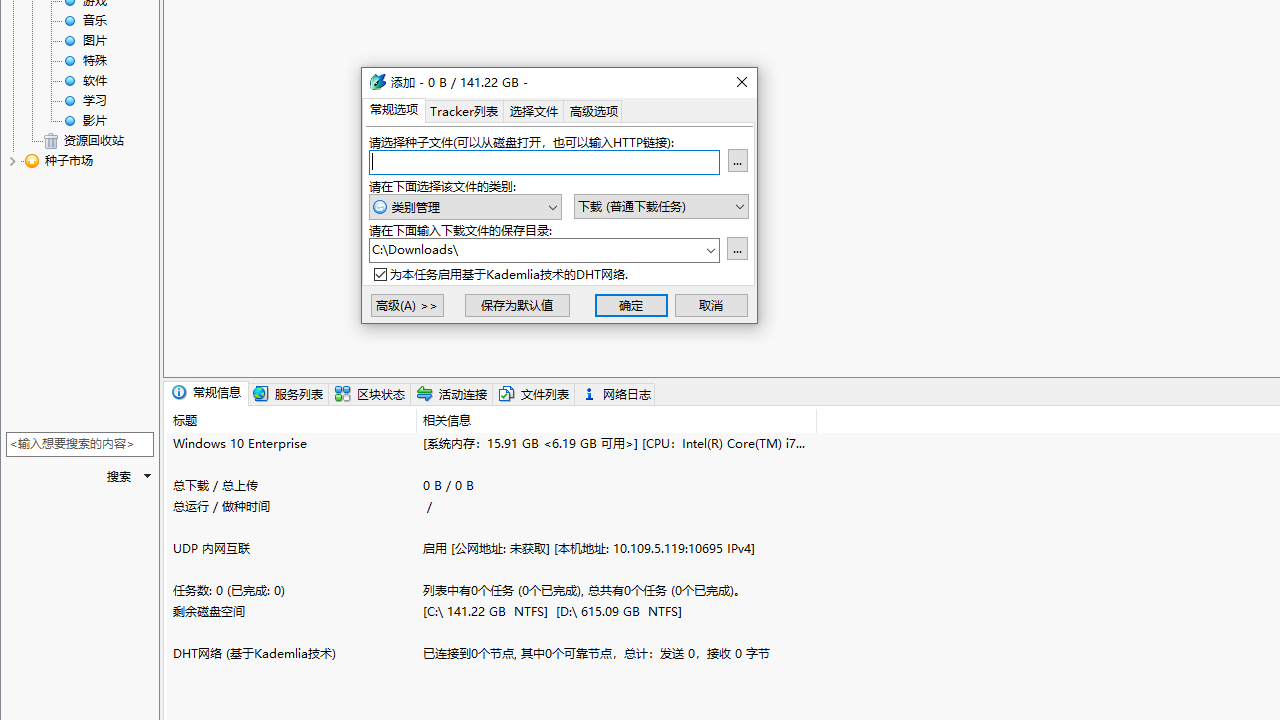The image size is (1280, 720).
Task: Select the 影片 category
Action: tap(94, 120)
